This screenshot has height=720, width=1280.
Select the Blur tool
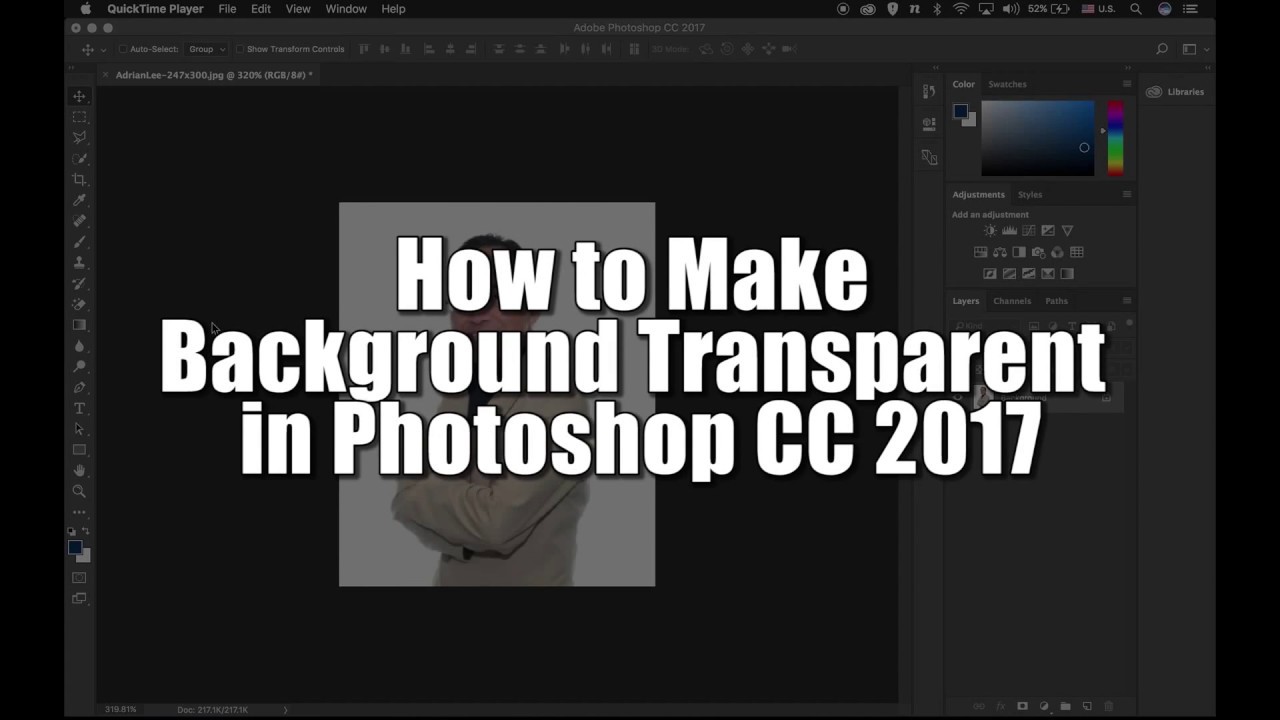pyautogui.click(x=79, y=346)
